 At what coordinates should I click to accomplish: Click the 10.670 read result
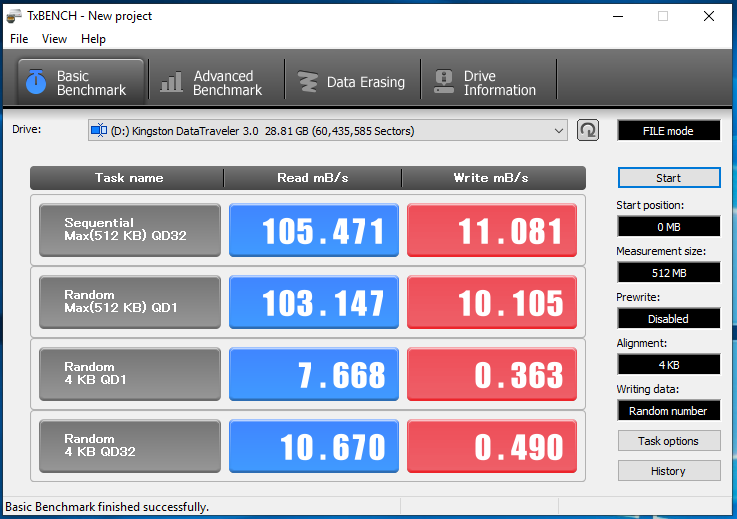point(314,446)
